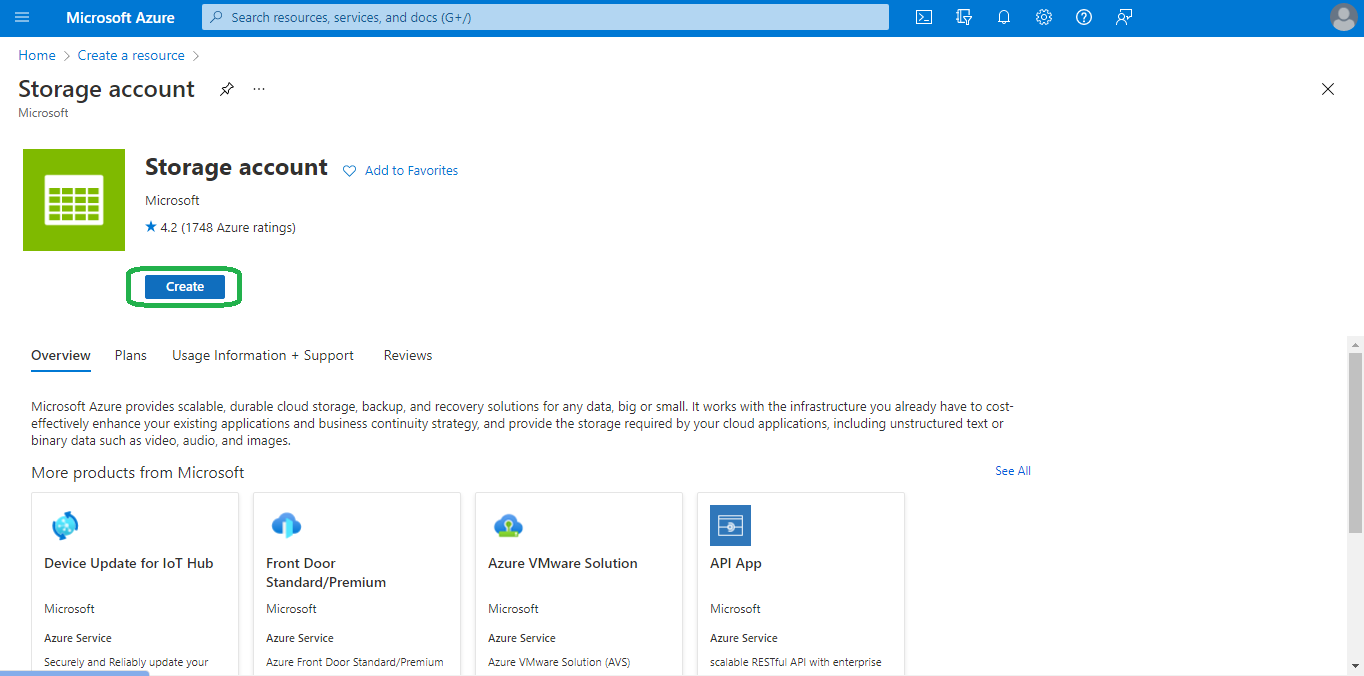
Task: Click the Create button
Action: click(x=183, y=286)
